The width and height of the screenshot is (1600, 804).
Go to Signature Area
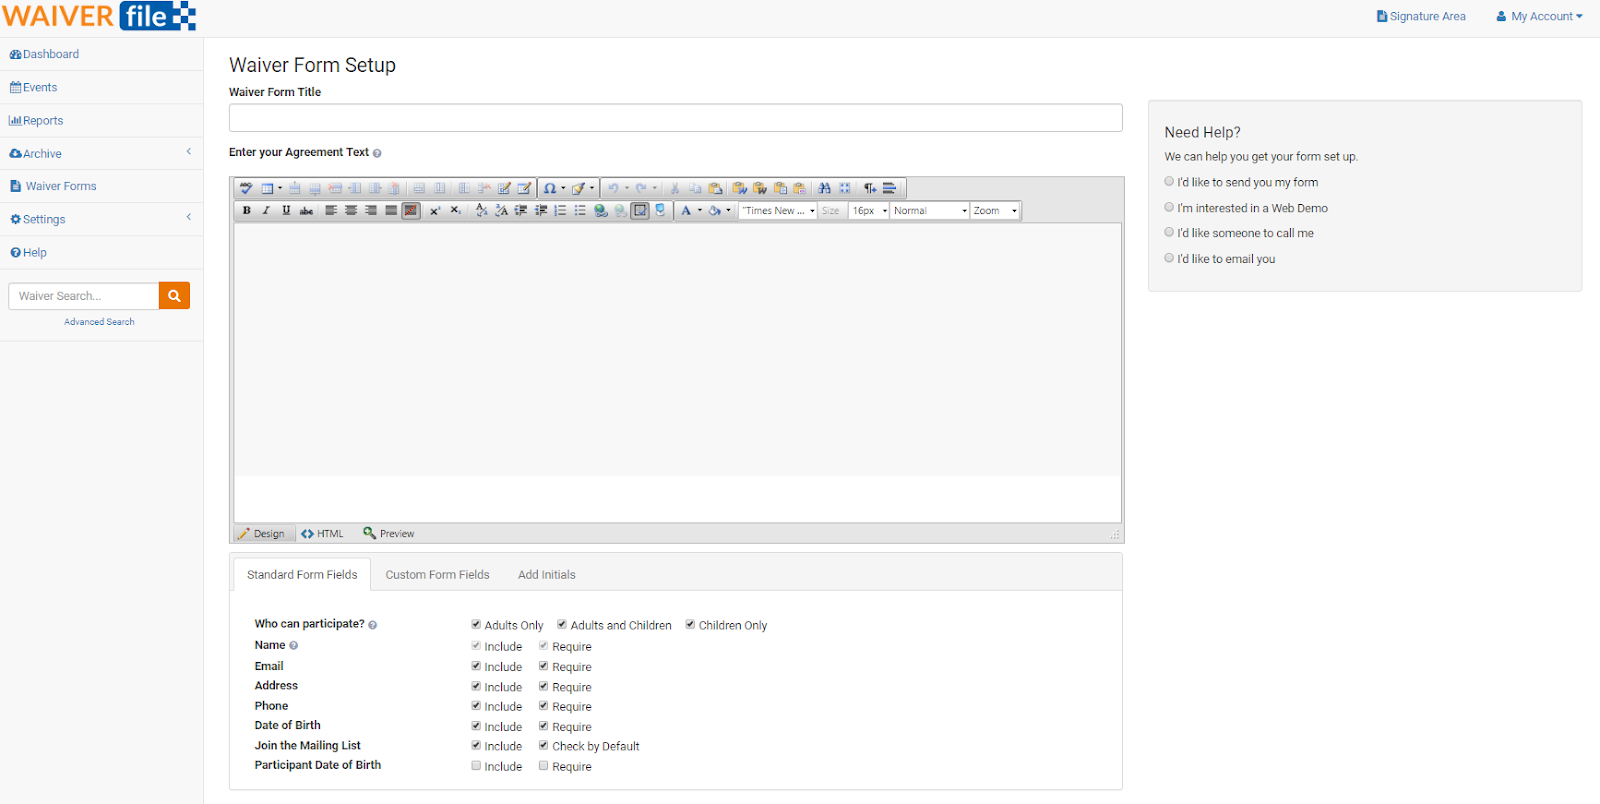[x=1421, y=17]
